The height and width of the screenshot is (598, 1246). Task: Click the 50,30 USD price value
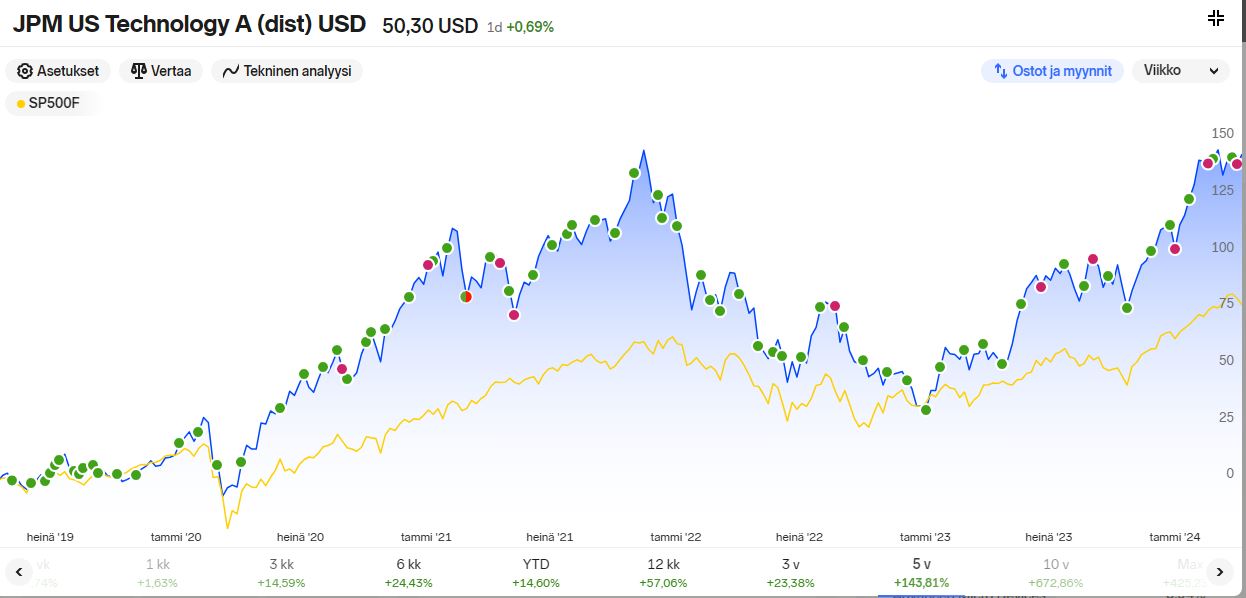[x=430, y=26]
